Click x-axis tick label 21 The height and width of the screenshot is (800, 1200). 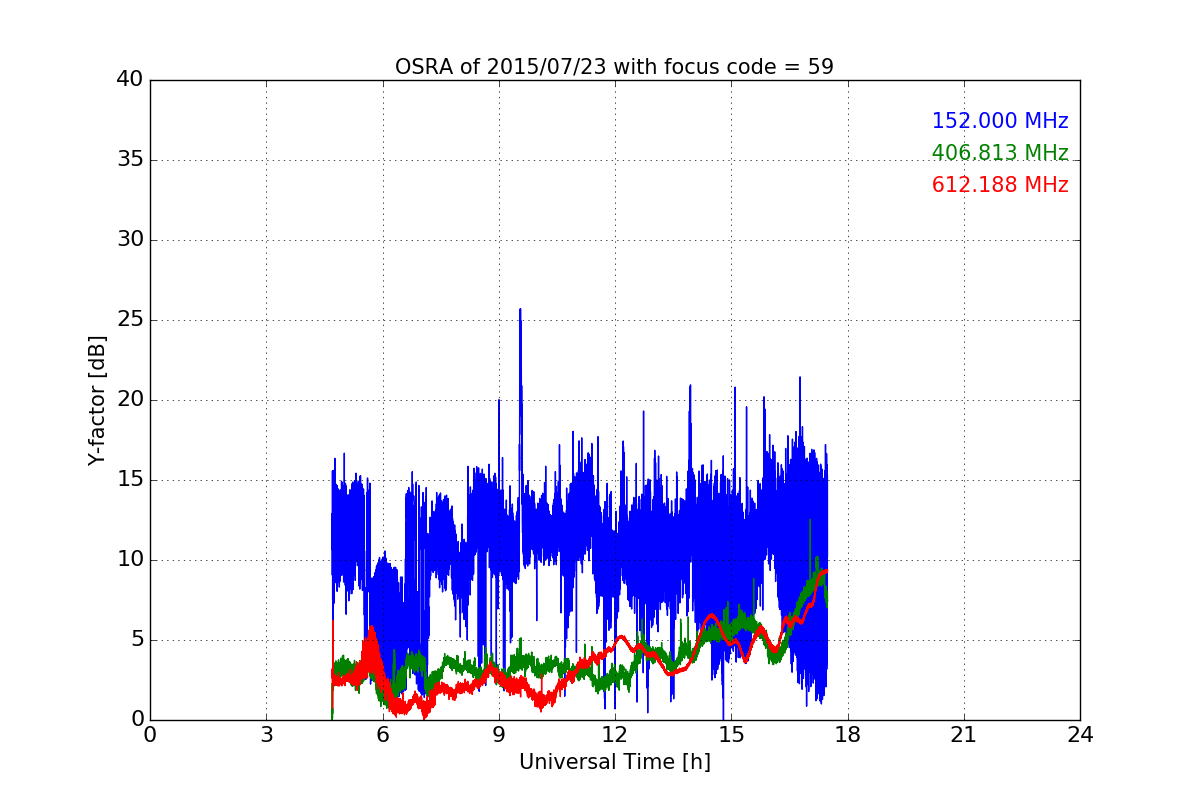pyautogui.click(x=964, y=735)
